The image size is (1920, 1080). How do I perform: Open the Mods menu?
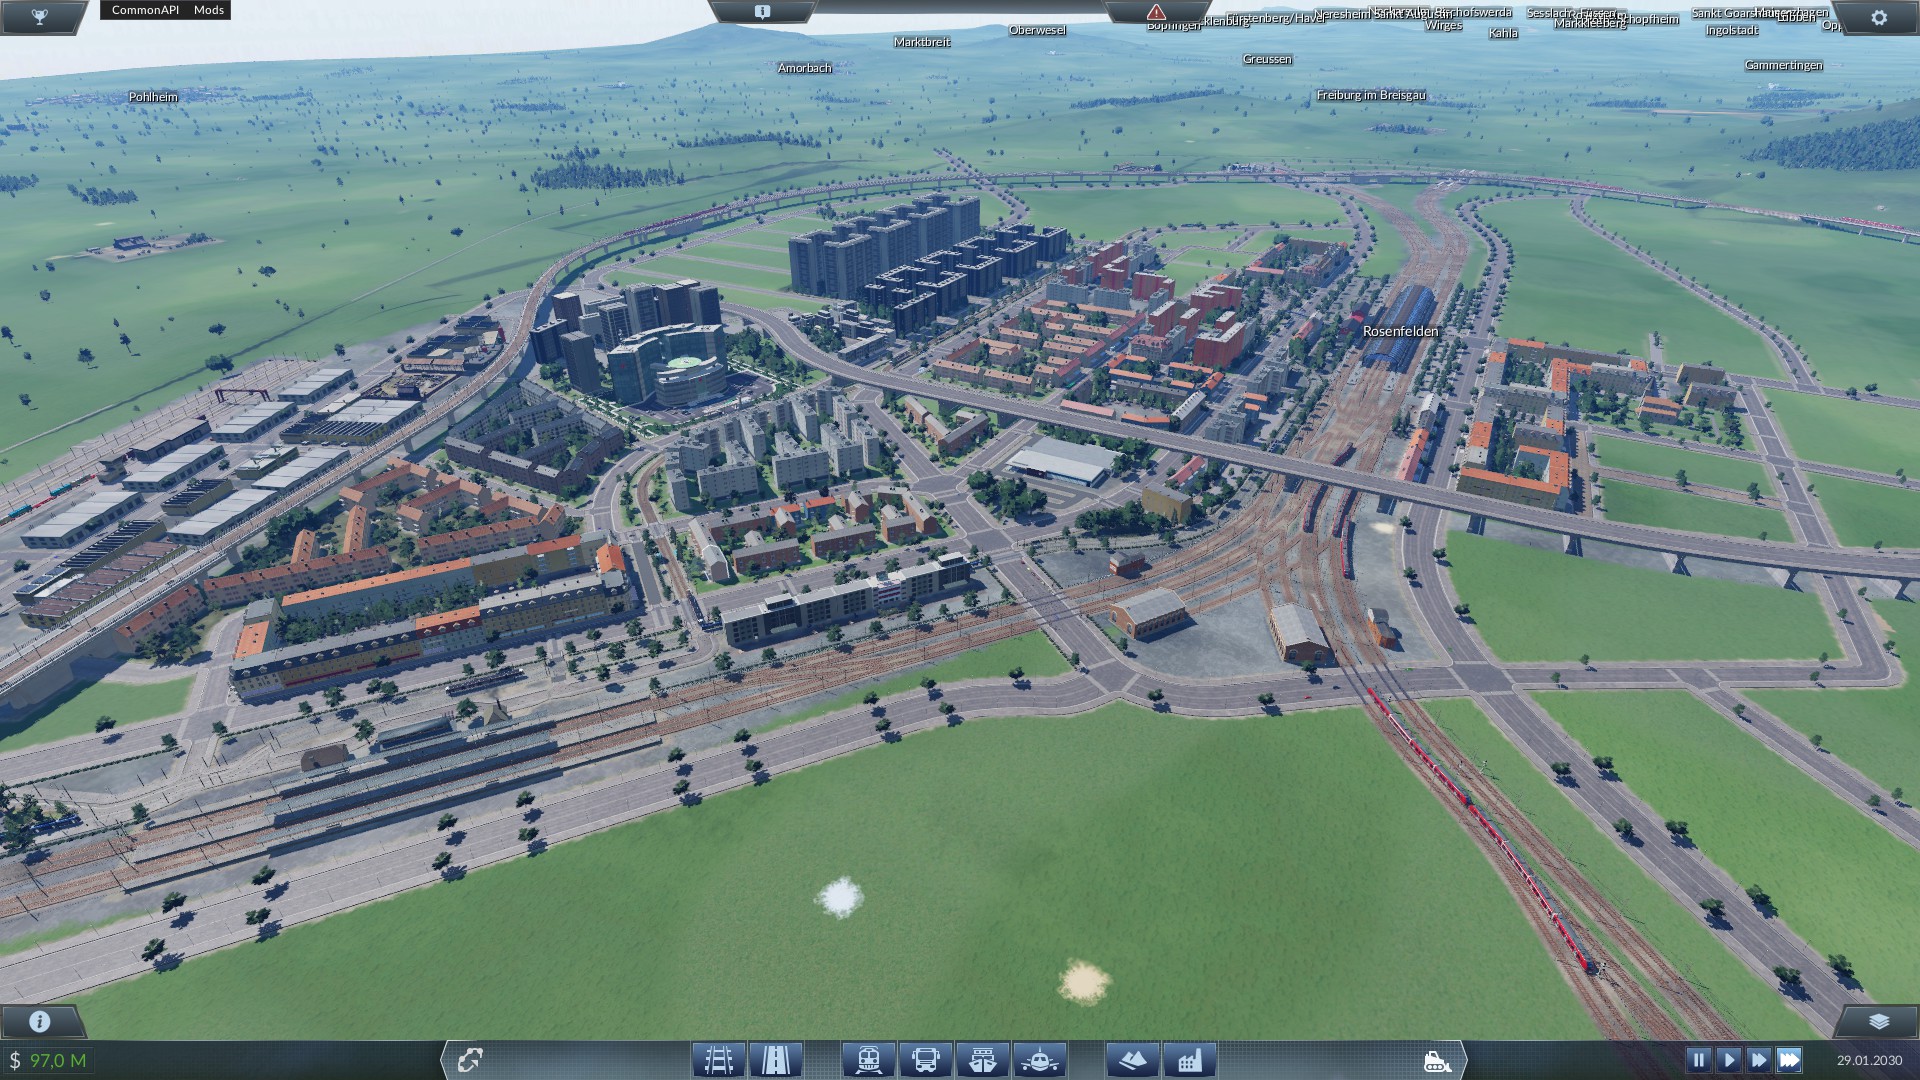209,10
